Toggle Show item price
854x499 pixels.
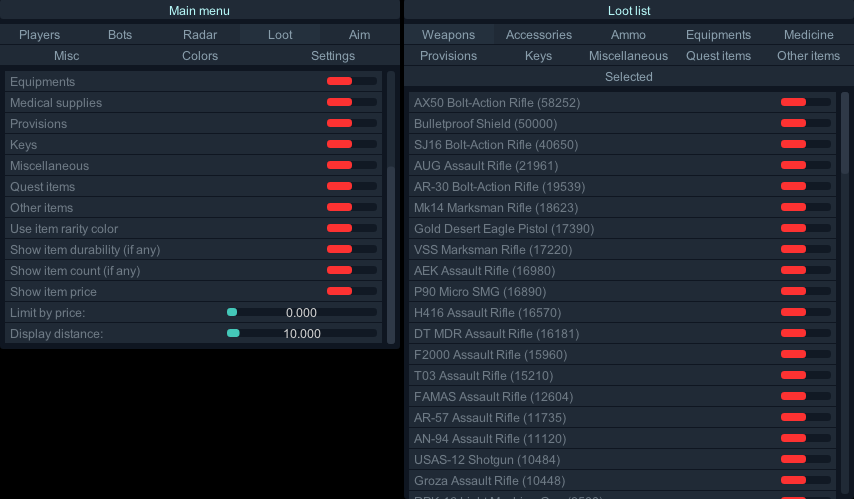pyautogui.click(x=352, y=291)
